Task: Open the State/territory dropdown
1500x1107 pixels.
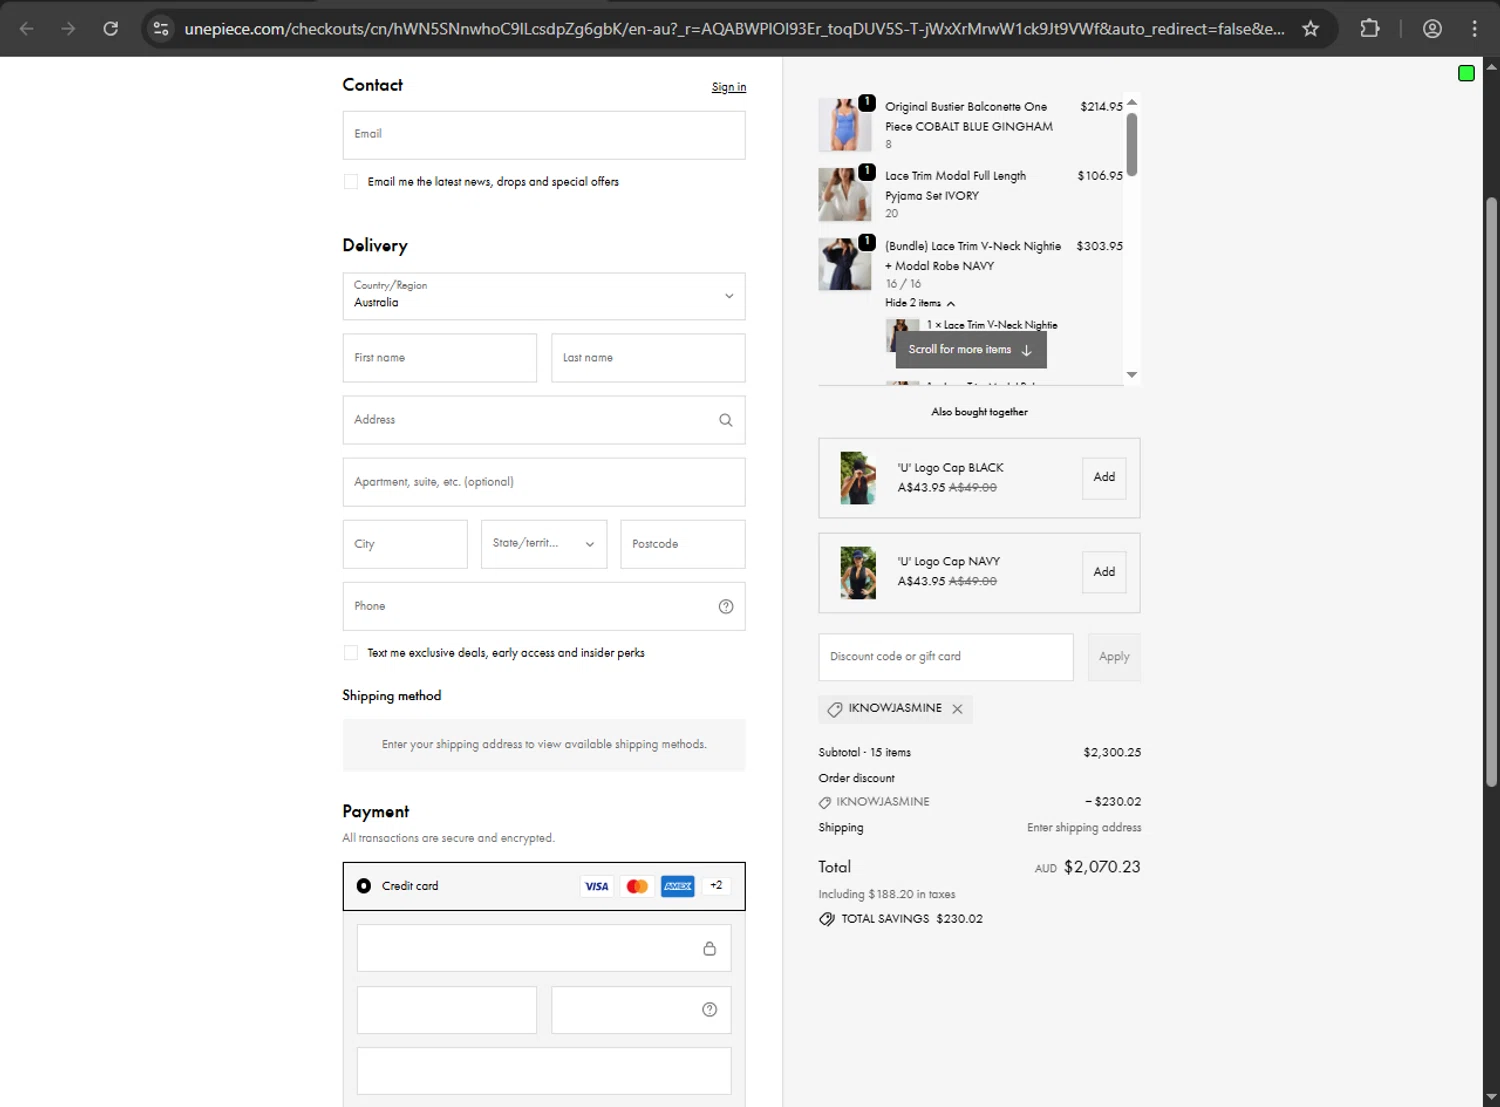Action: [x=544, y=544]
